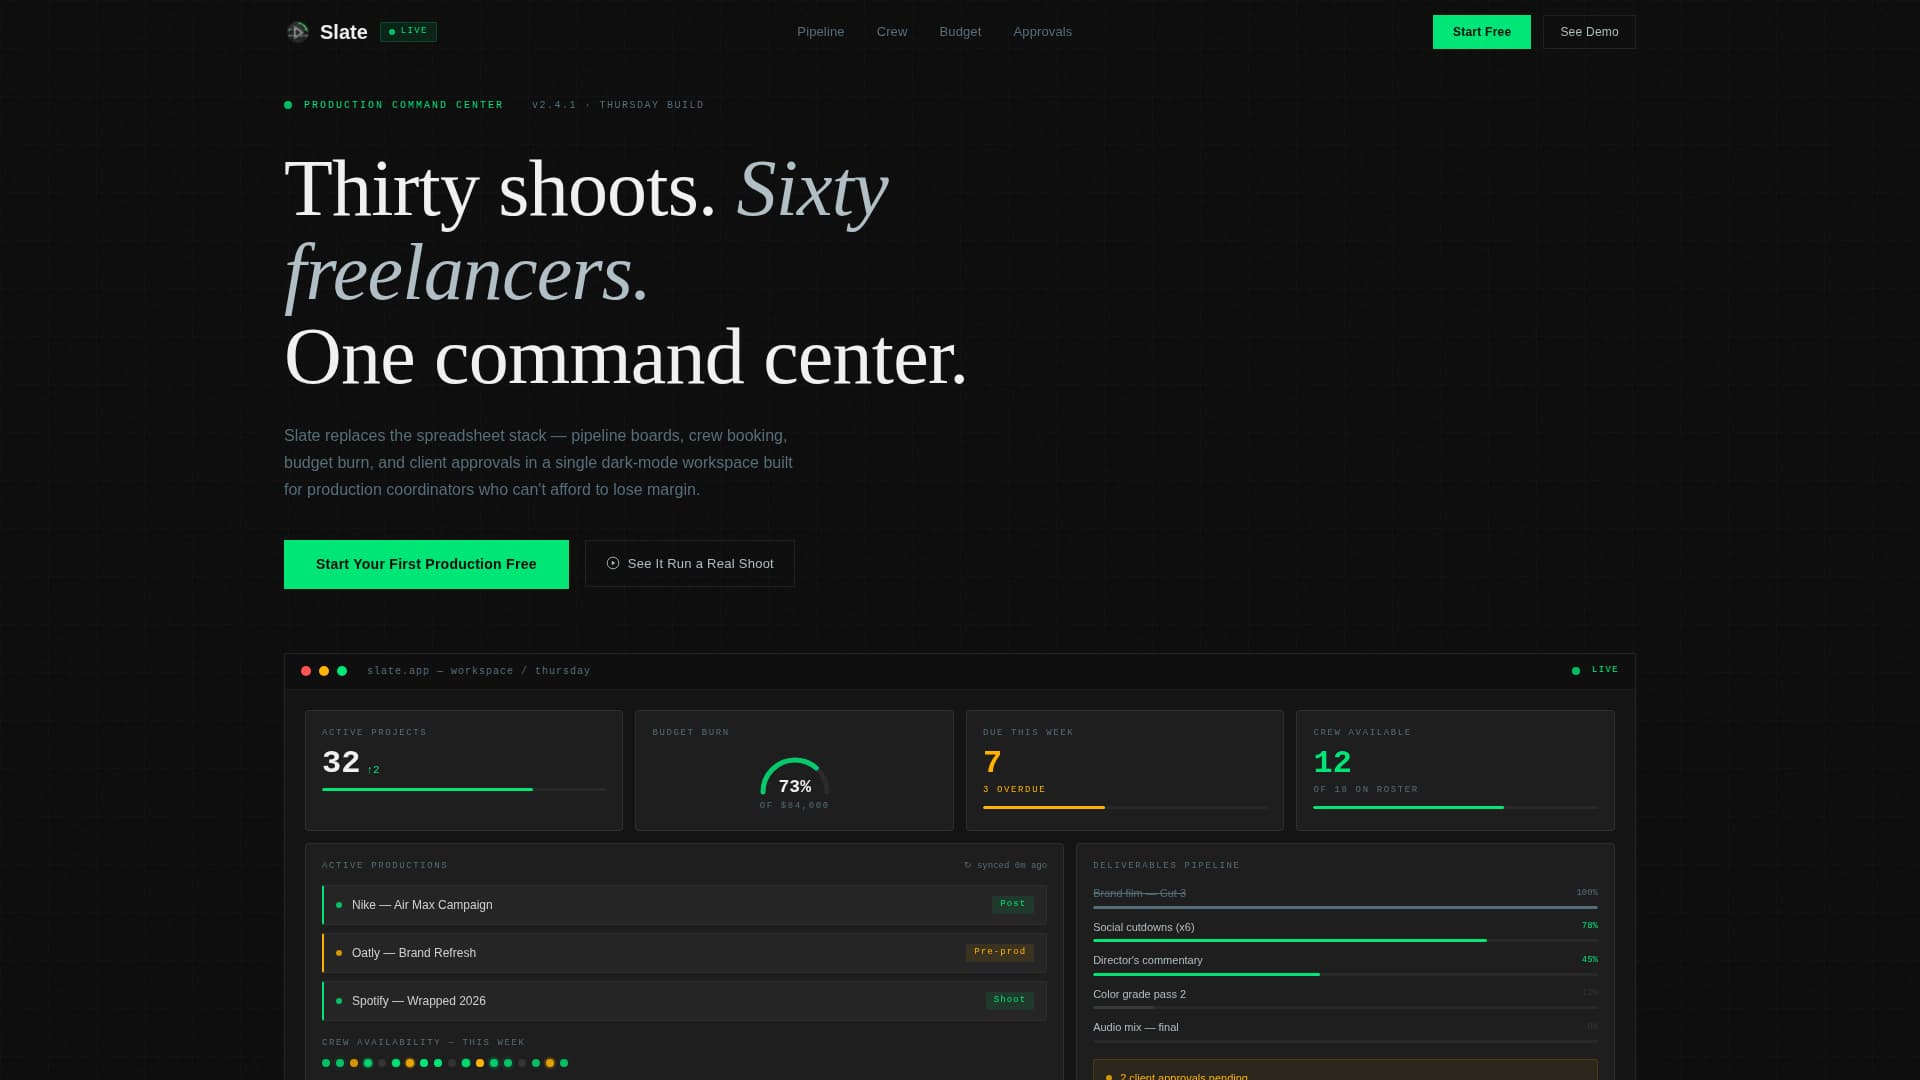Select the Oatly — Brand Refresh row

coord(684,953)
